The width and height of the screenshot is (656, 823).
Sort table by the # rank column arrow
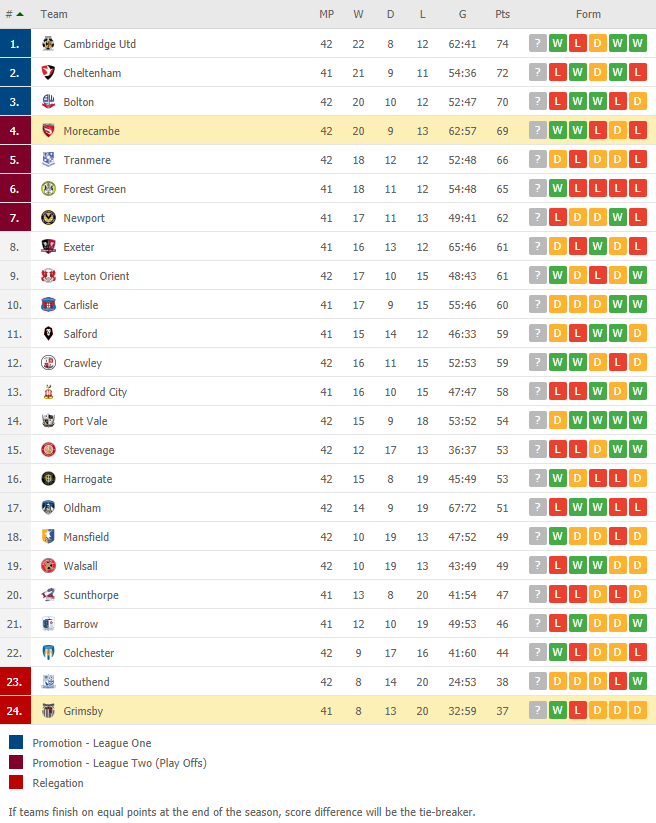[20, 14]
